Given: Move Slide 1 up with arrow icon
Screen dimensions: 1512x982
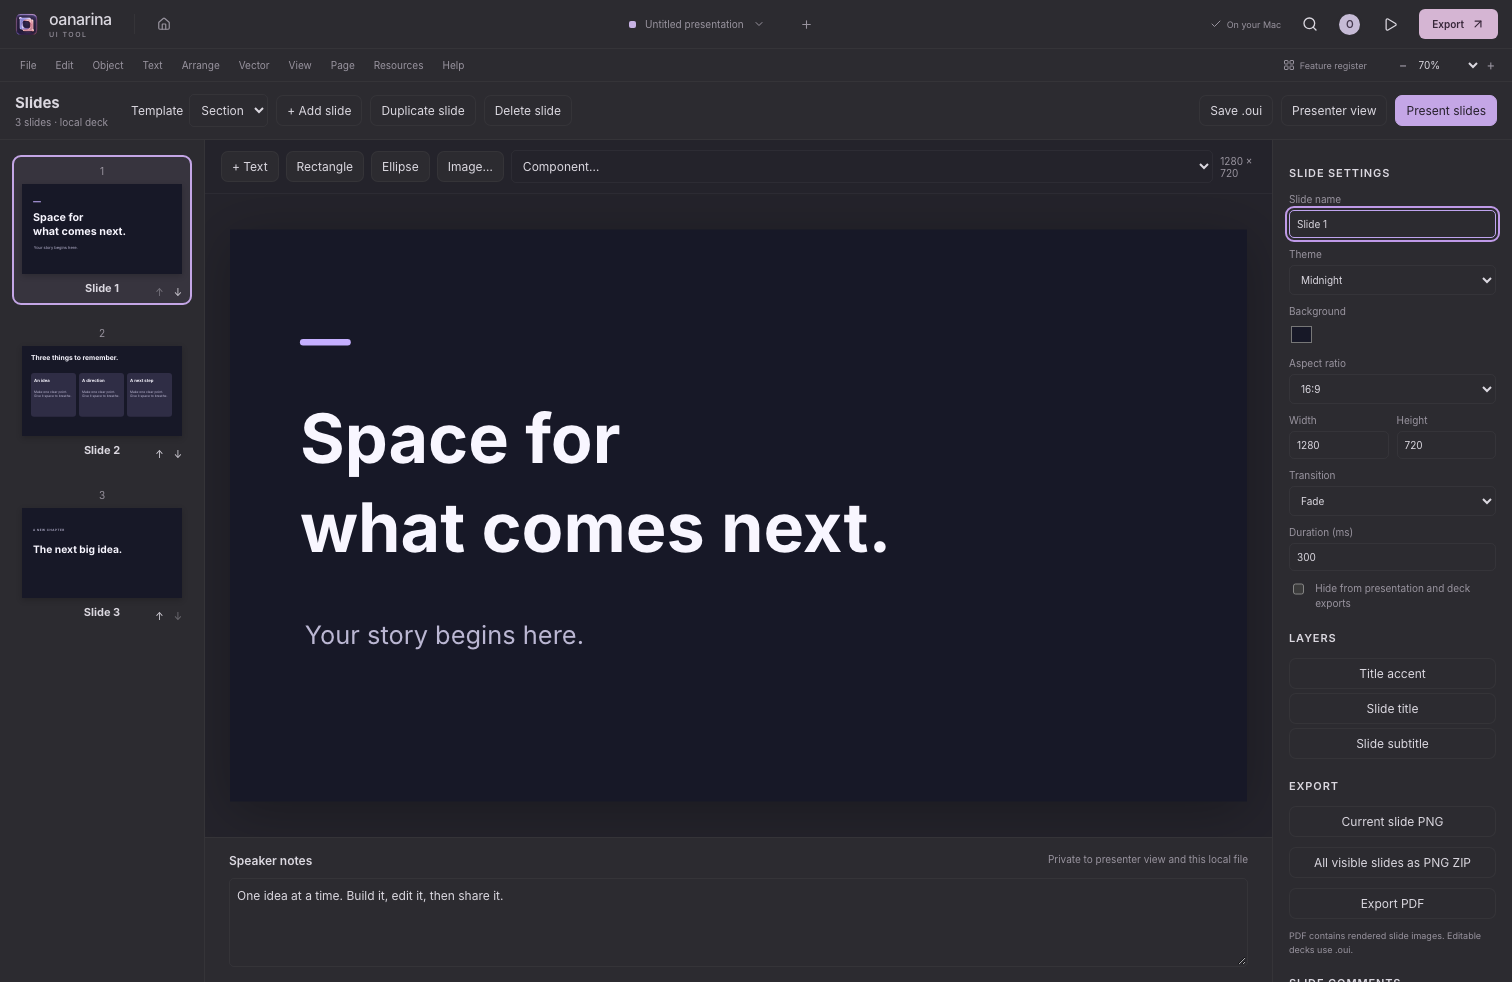Looking at the screenshot, I should pos(159,292).
